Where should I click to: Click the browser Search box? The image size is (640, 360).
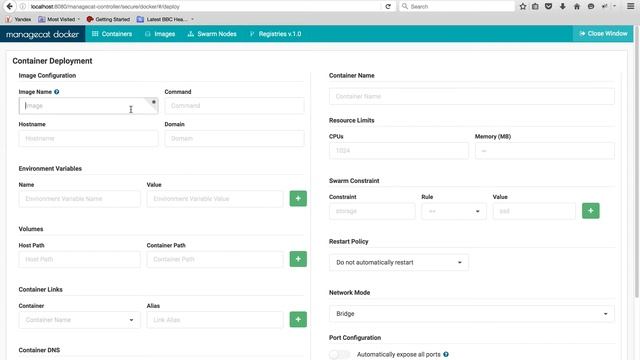(456, 7)
